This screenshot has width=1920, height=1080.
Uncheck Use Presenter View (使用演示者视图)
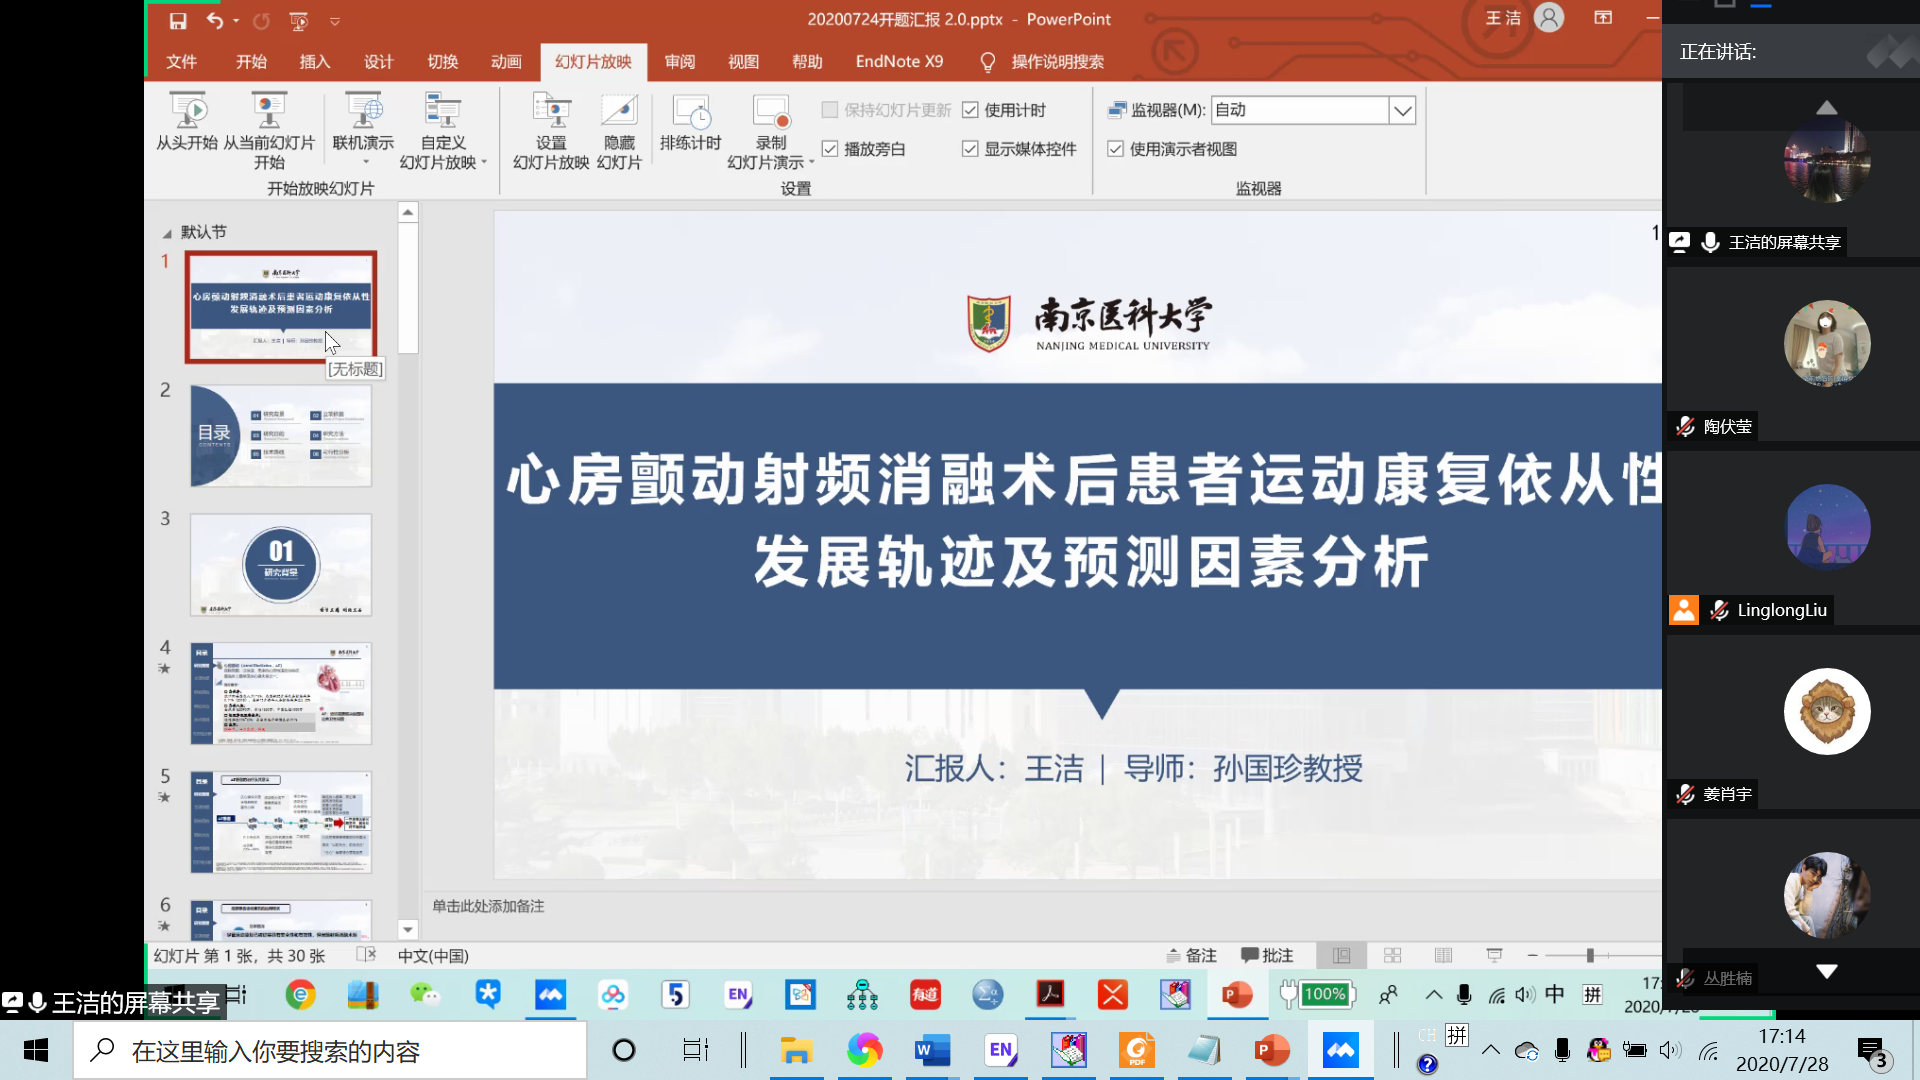pos(1116,149)
